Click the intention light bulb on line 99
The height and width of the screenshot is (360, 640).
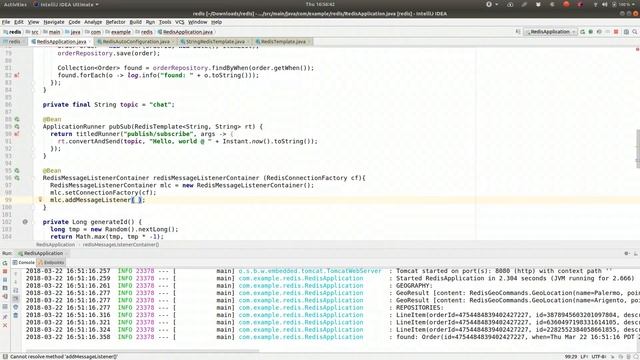click(x=40, y=200)
